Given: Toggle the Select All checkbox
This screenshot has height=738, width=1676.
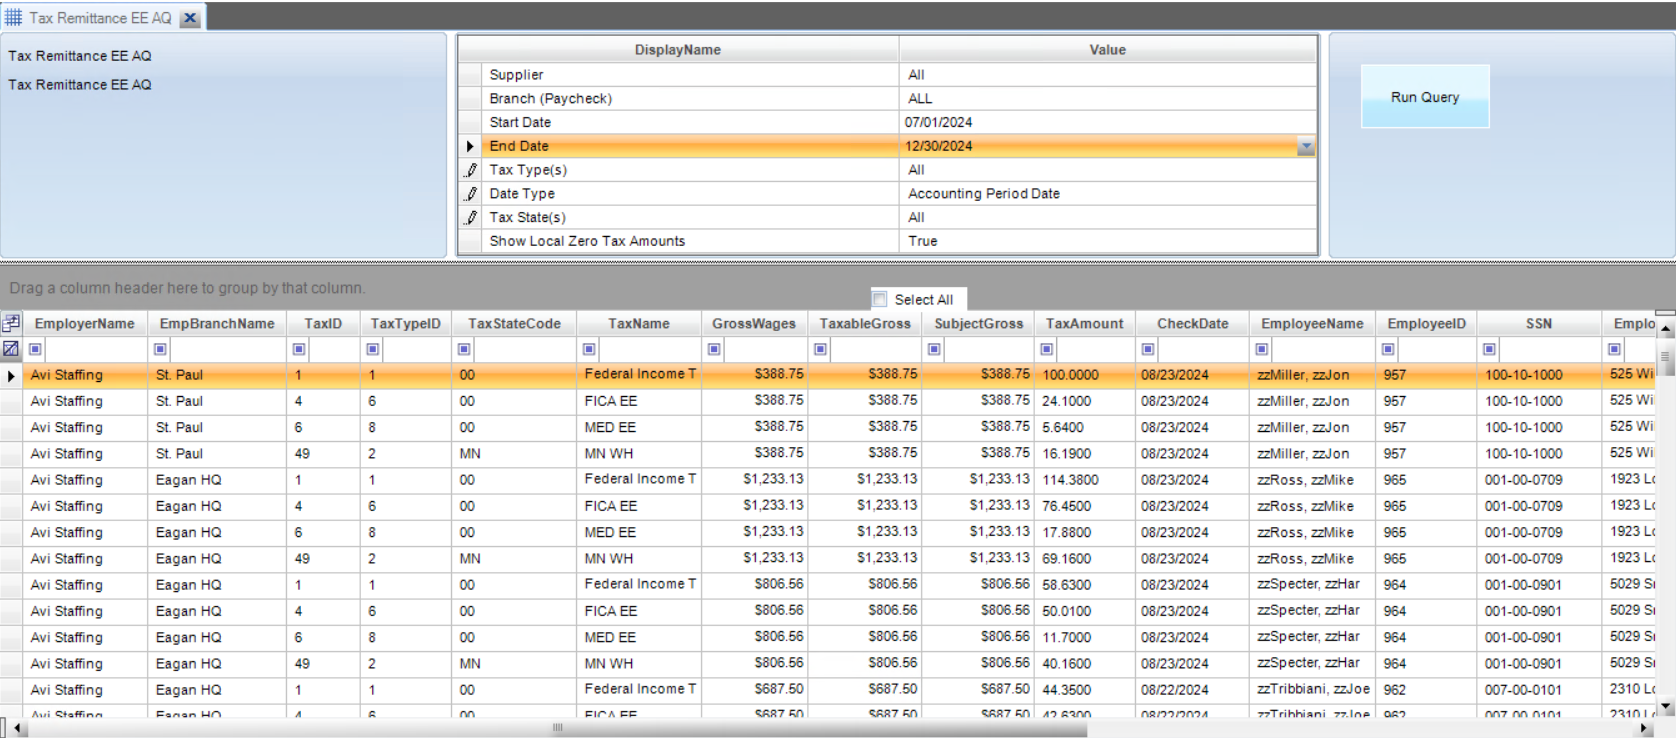Looking at the screenshot, I should [x=880, y=299].
